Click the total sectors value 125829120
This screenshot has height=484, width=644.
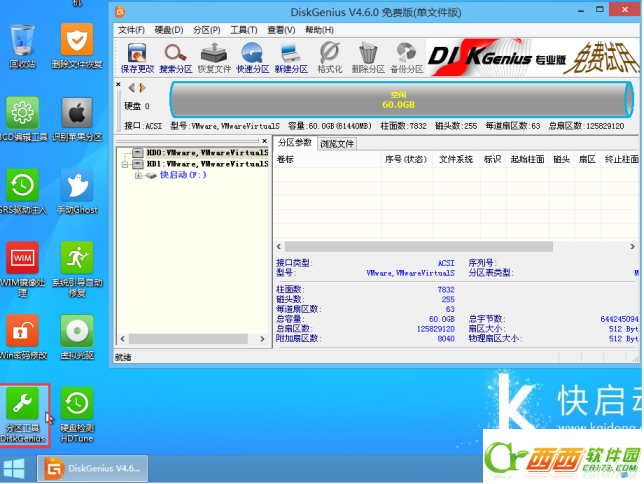pos(436,329)
